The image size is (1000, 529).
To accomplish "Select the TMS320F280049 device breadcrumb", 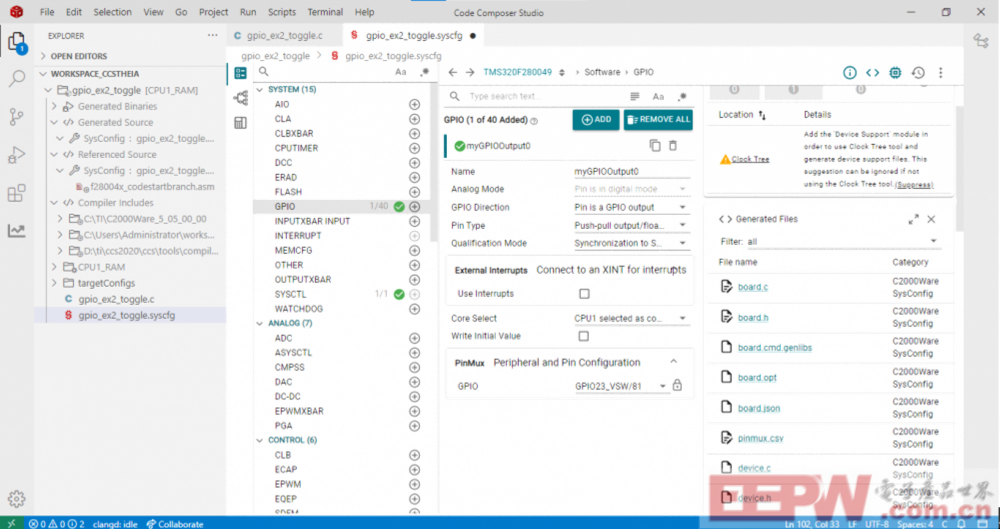I will 517,72.
